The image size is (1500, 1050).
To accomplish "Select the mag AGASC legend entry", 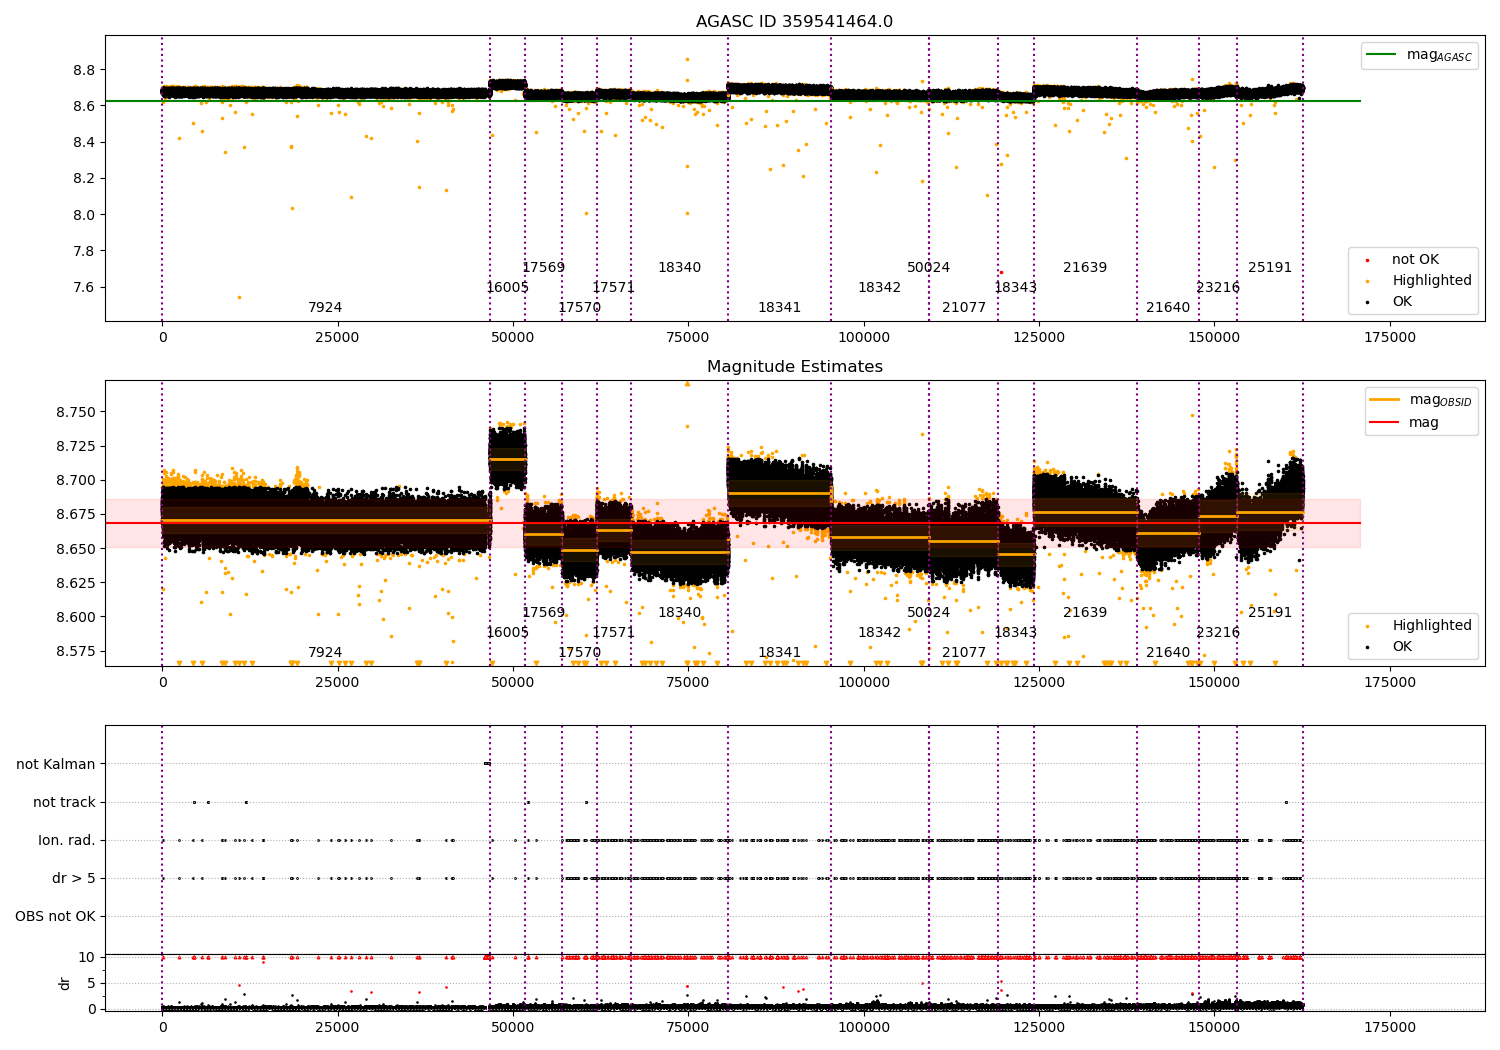I will point(1419,55).
